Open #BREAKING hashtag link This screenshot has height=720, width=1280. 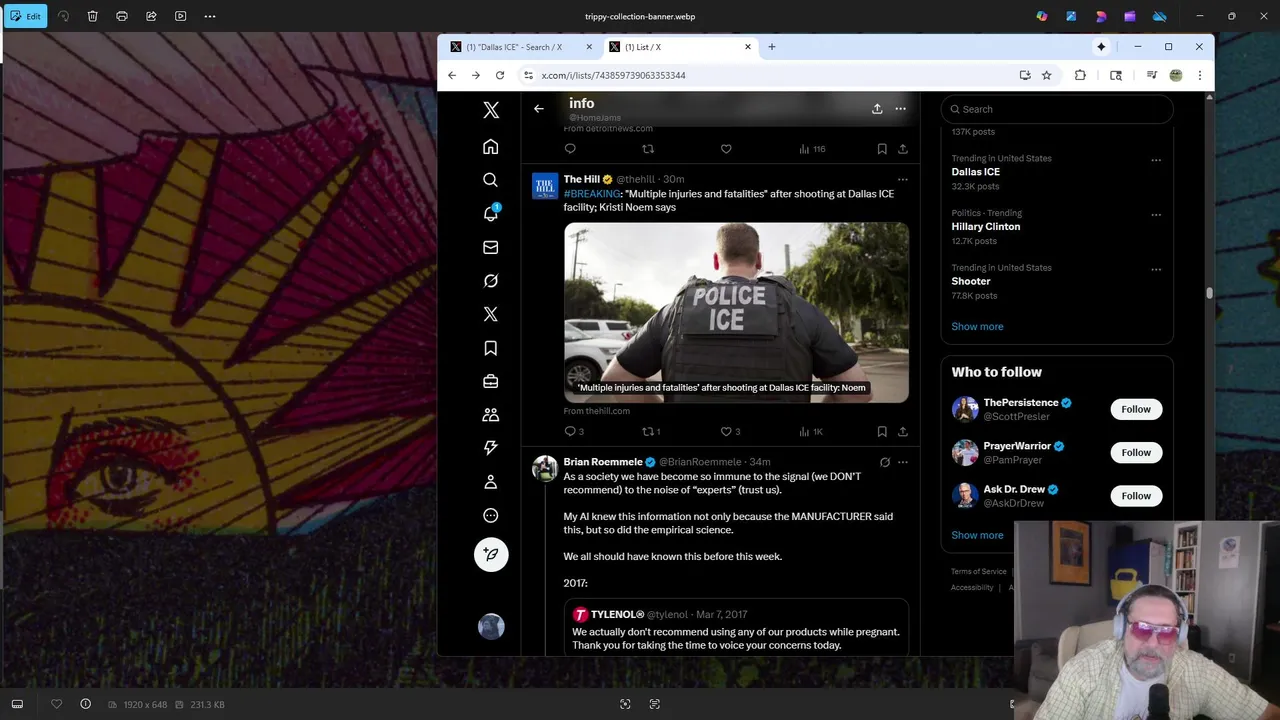591,194
